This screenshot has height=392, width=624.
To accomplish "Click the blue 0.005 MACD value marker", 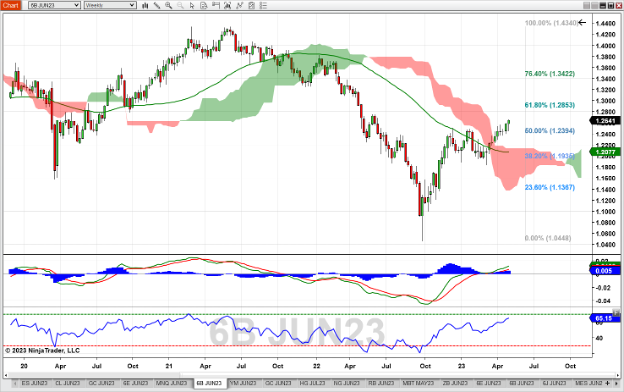I will 605,271.
